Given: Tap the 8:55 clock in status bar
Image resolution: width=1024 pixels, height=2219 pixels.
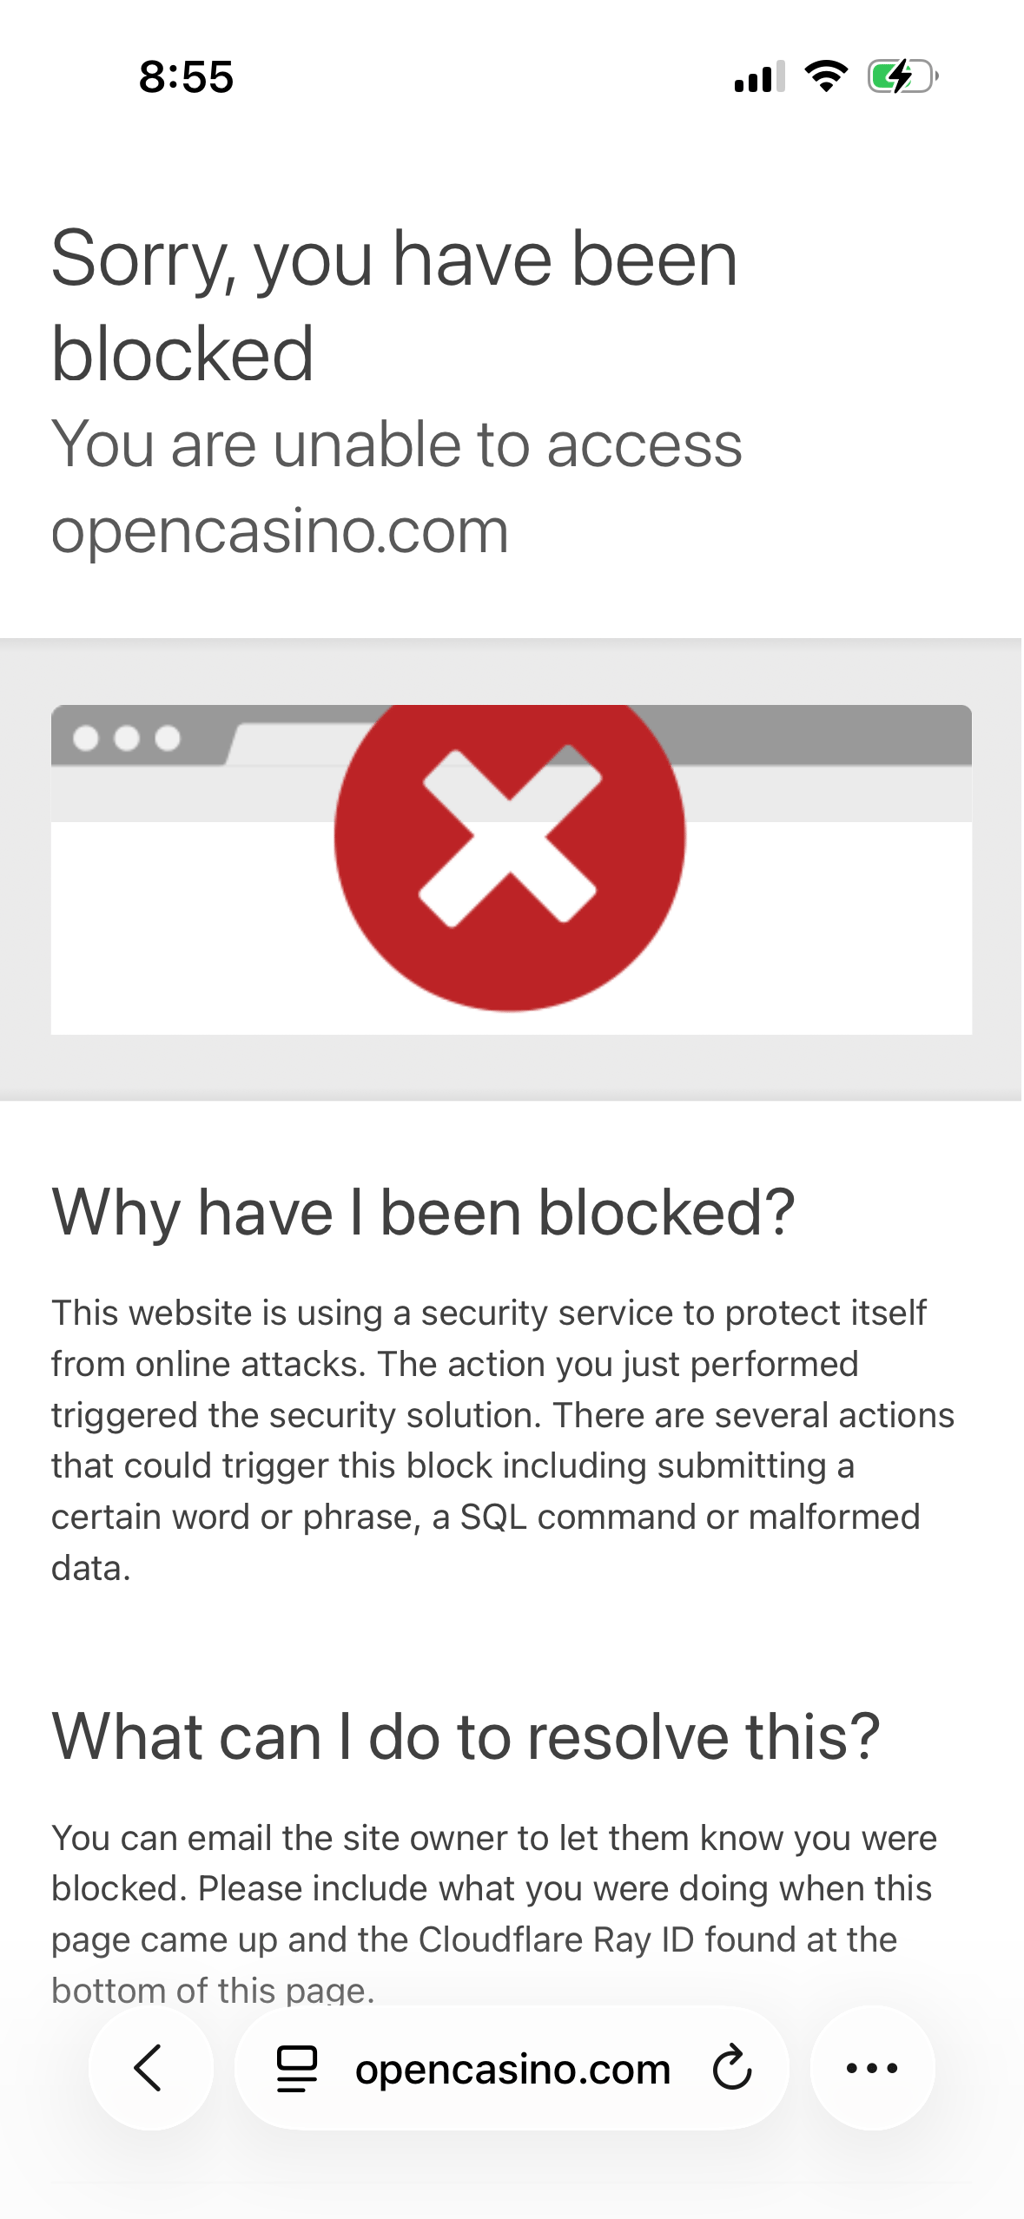Looking at the screenshot, I should (x=186, y=77).
